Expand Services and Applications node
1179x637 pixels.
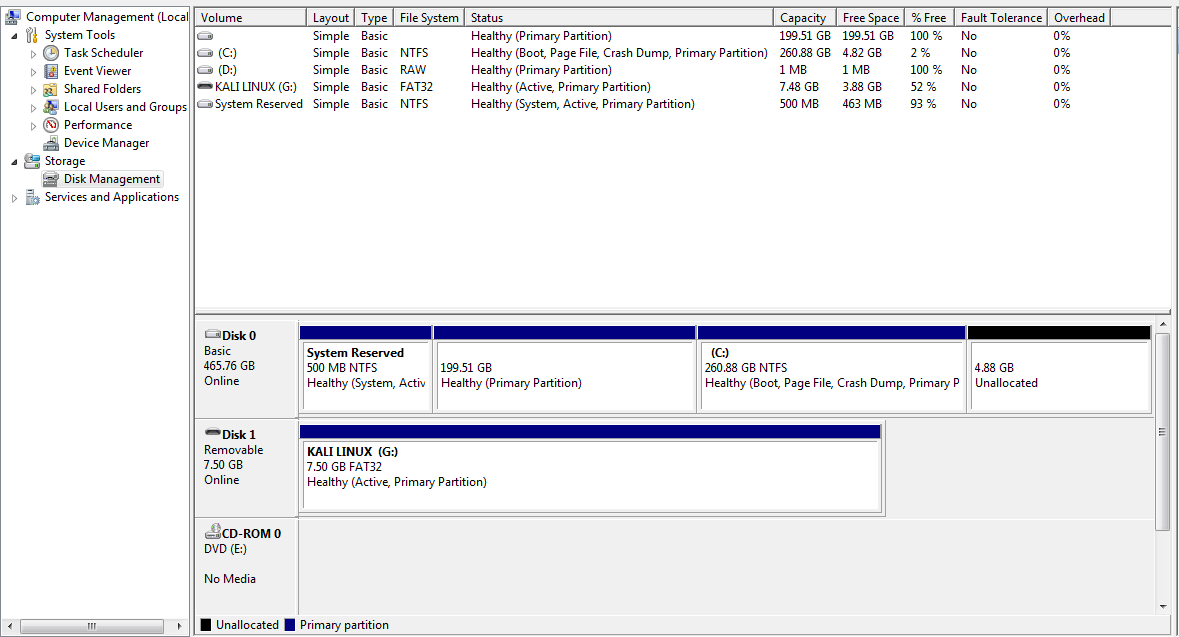(14, 198)
